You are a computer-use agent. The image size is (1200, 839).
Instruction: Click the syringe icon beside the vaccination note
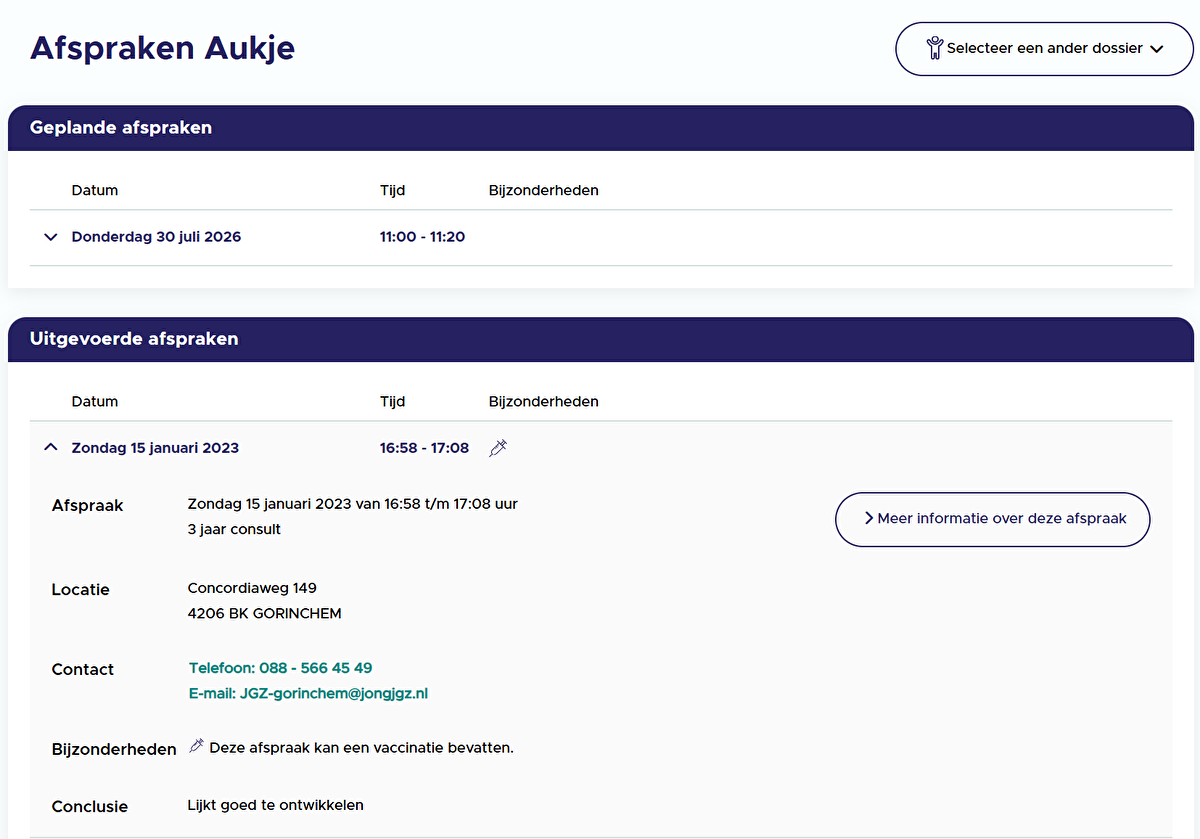[196, 746]
